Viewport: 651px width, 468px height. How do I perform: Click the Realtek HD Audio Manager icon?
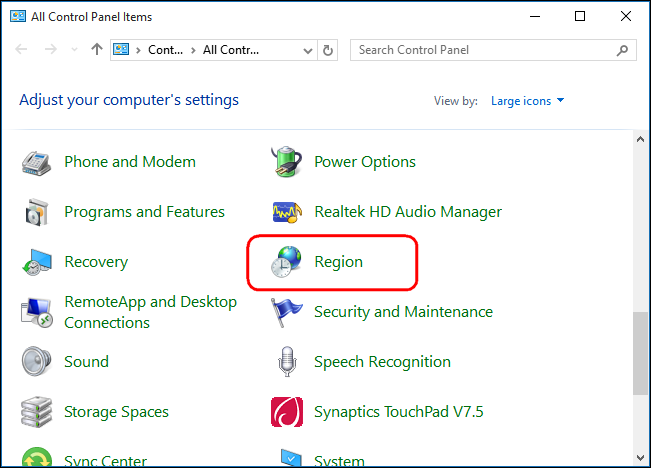click(287, 212)
